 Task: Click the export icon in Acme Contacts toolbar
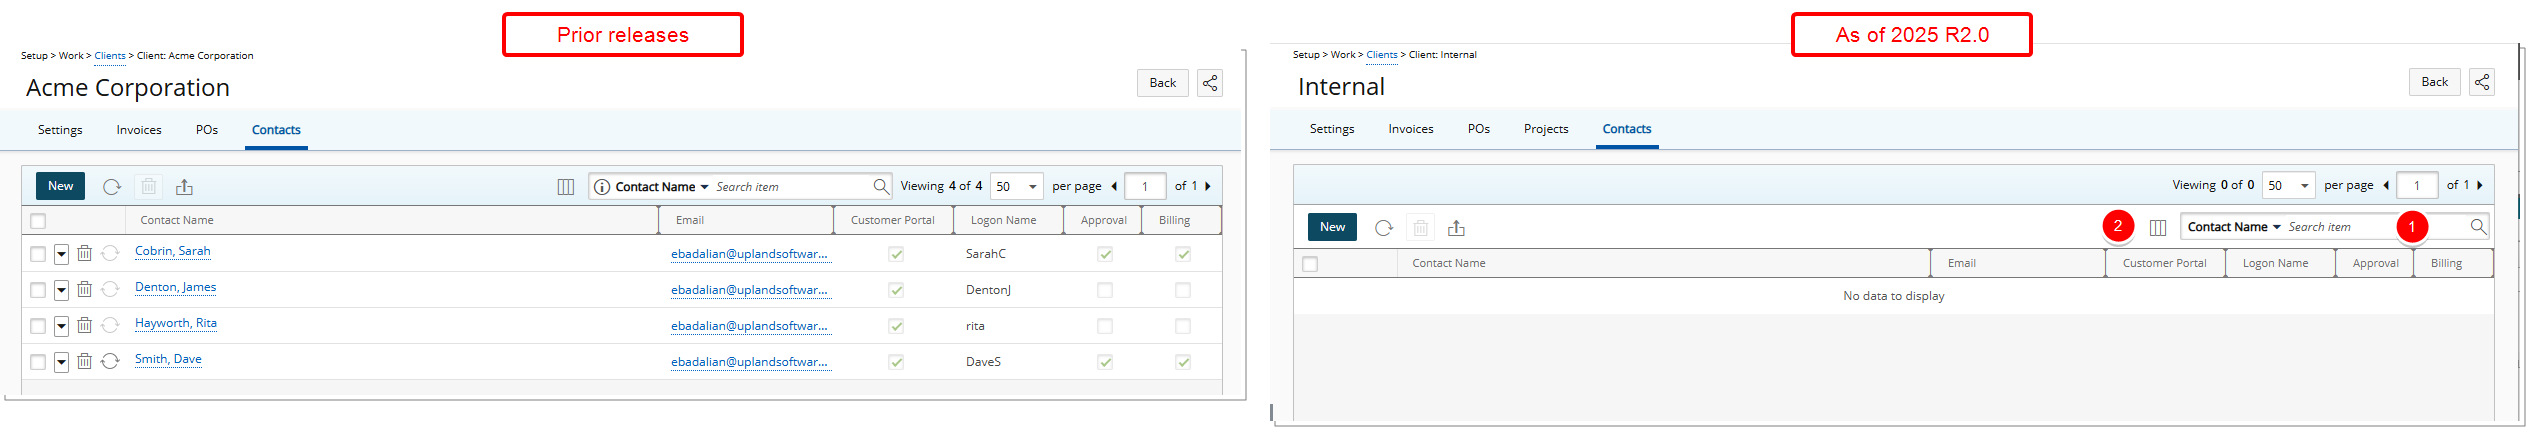tap(184, 187)
